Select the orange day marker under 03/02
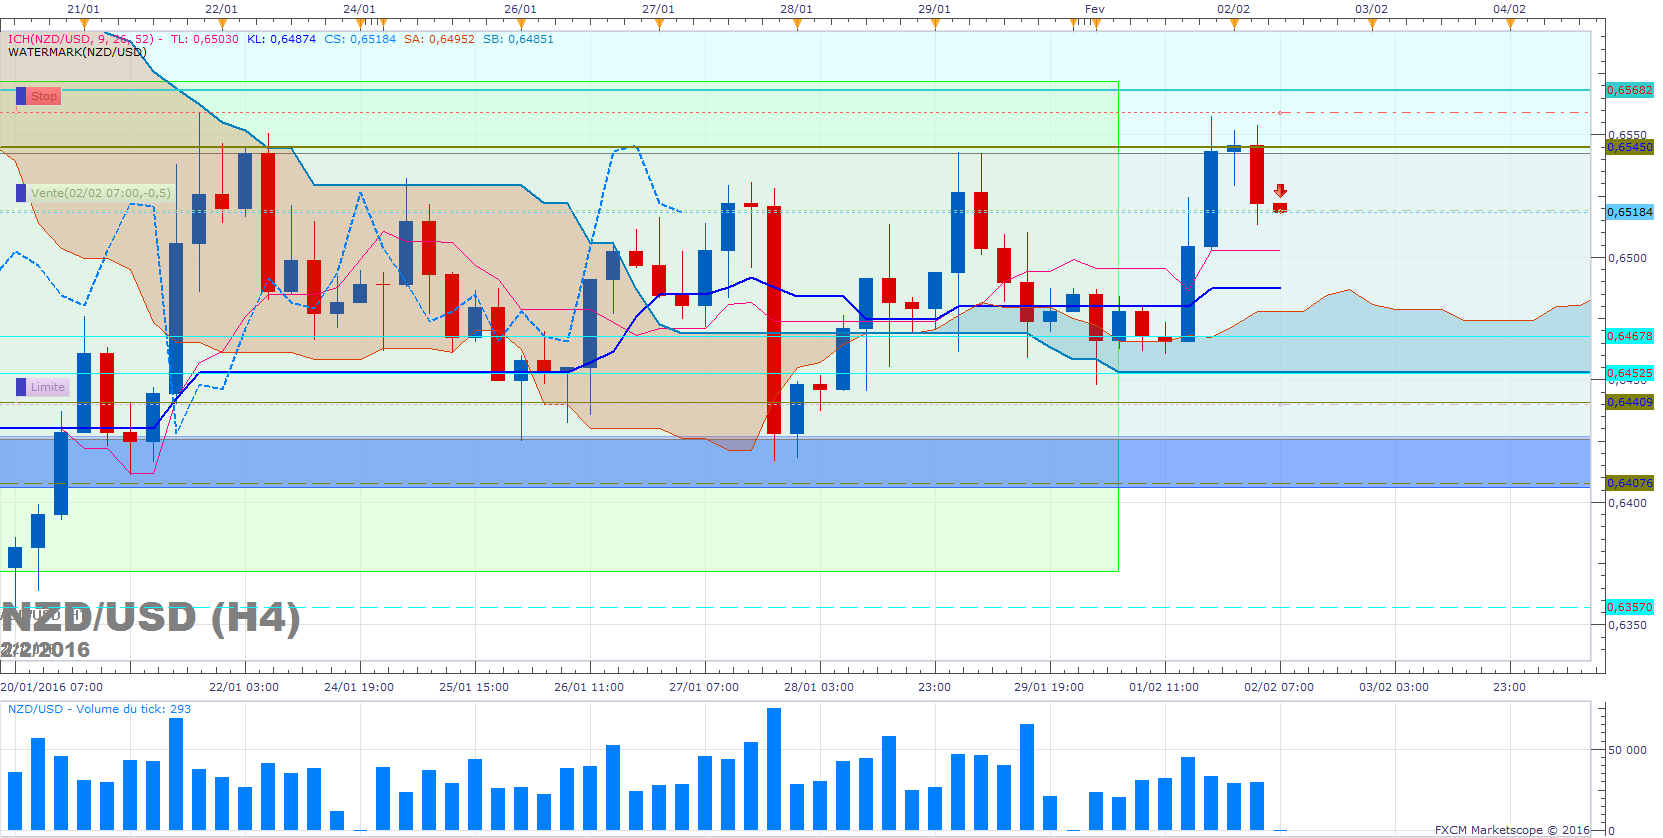This screenshot has height=838, width=1663. tap(1372, 24)
